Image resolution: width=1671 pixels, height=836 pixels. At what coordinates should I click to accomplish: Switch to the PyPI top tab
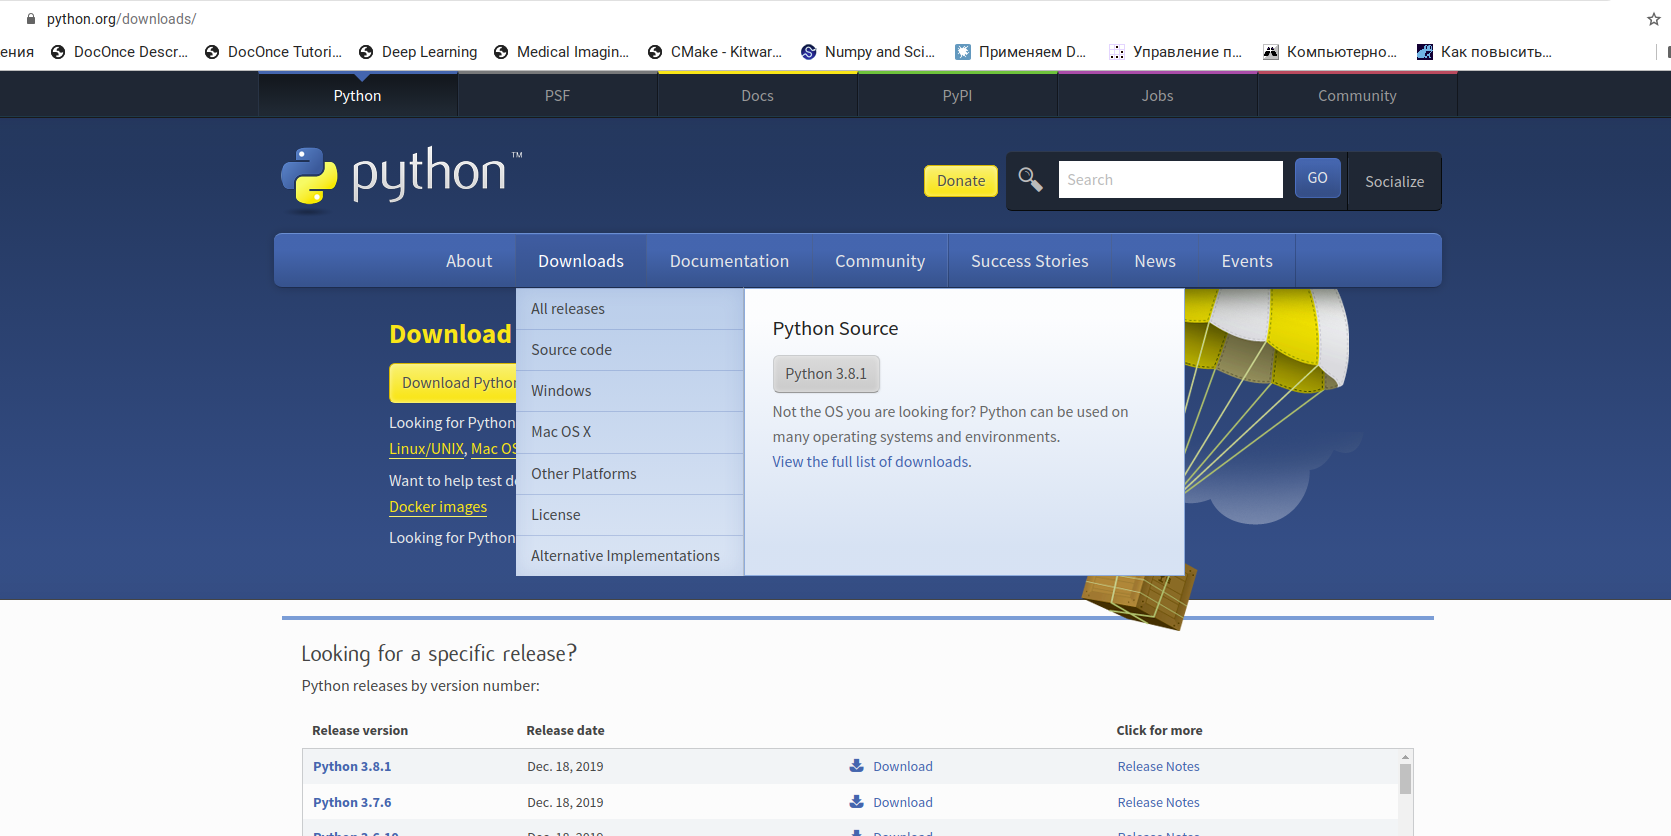(x=957, y=96)
